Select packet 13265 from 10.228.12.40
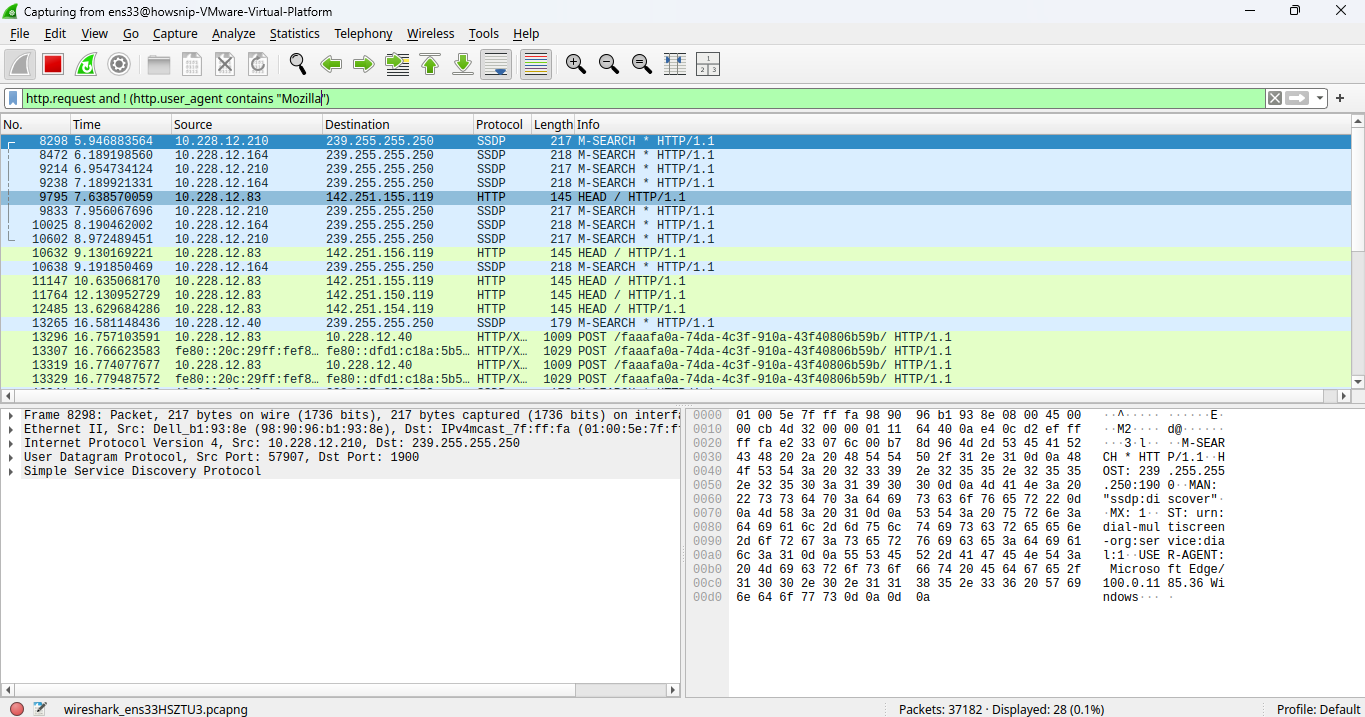This screenshot has height=717, width=1365. pyautogui.click(x=675, y=323)
